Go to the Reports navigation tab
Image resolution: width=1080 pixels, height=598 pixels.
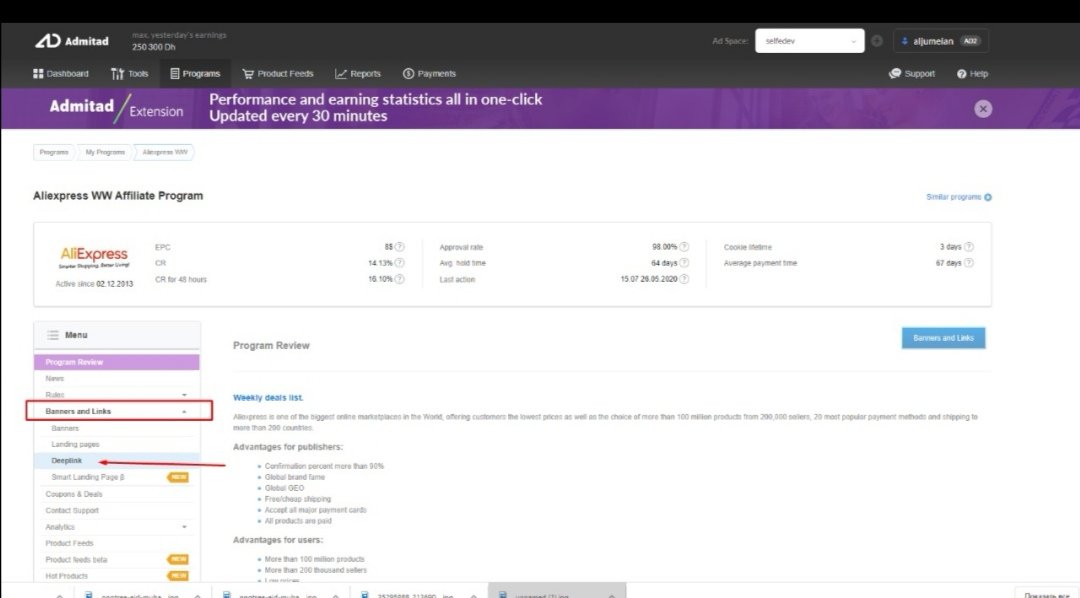[x=357, y=74]
